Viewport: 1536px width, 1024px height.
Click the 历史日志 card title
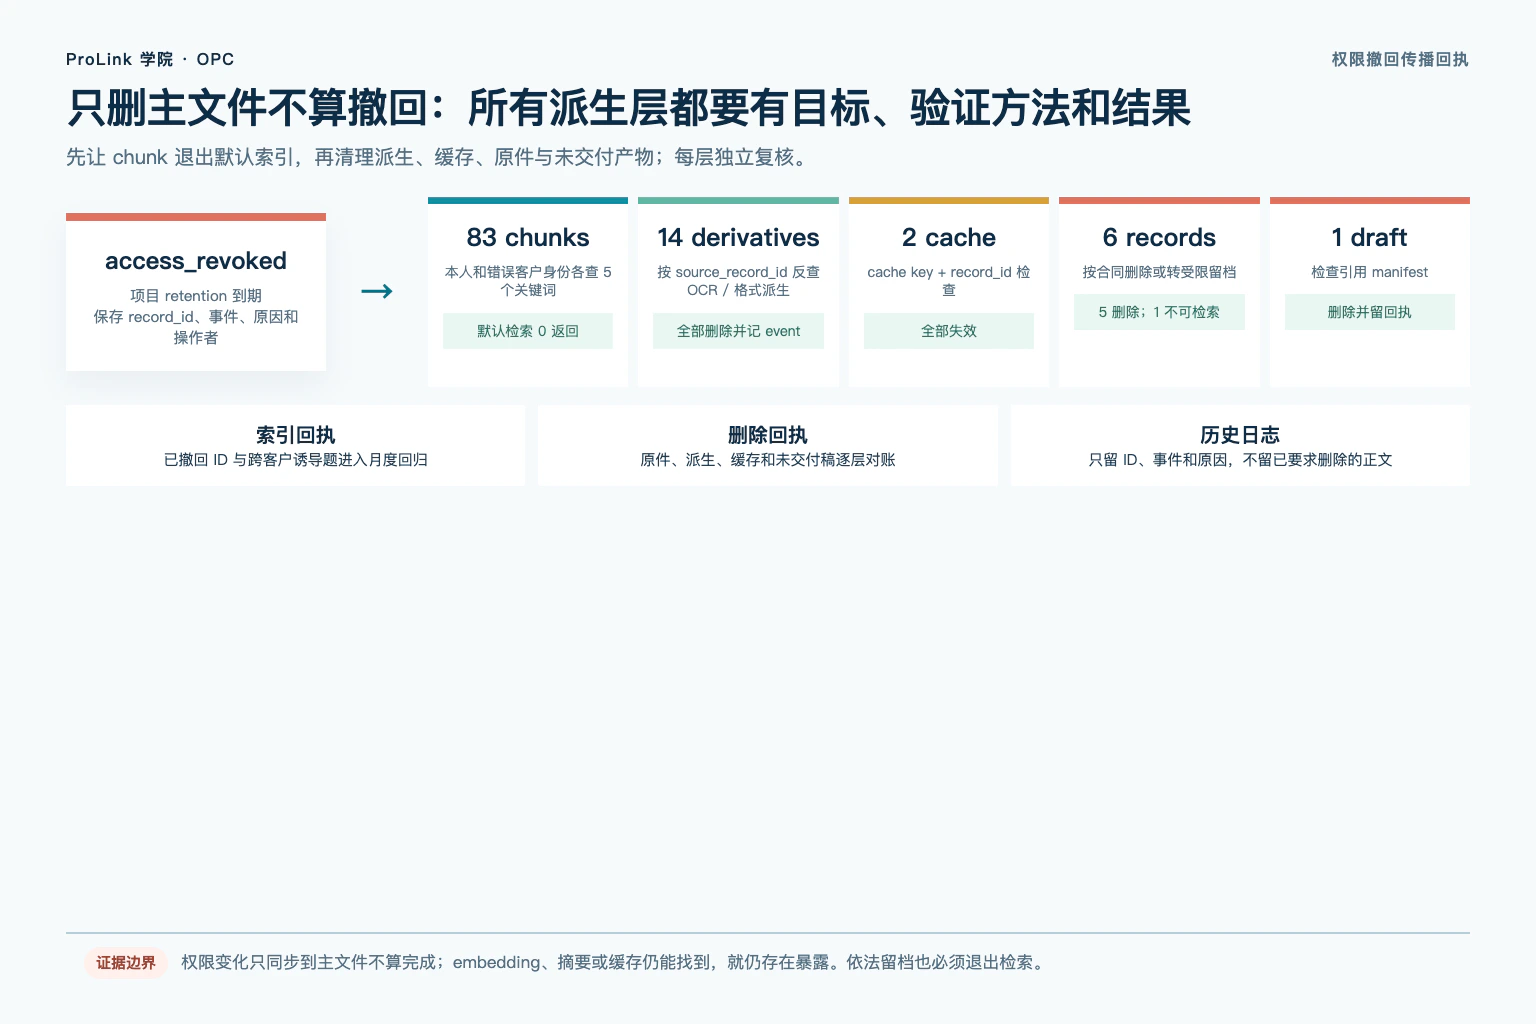coord(1240,435)
